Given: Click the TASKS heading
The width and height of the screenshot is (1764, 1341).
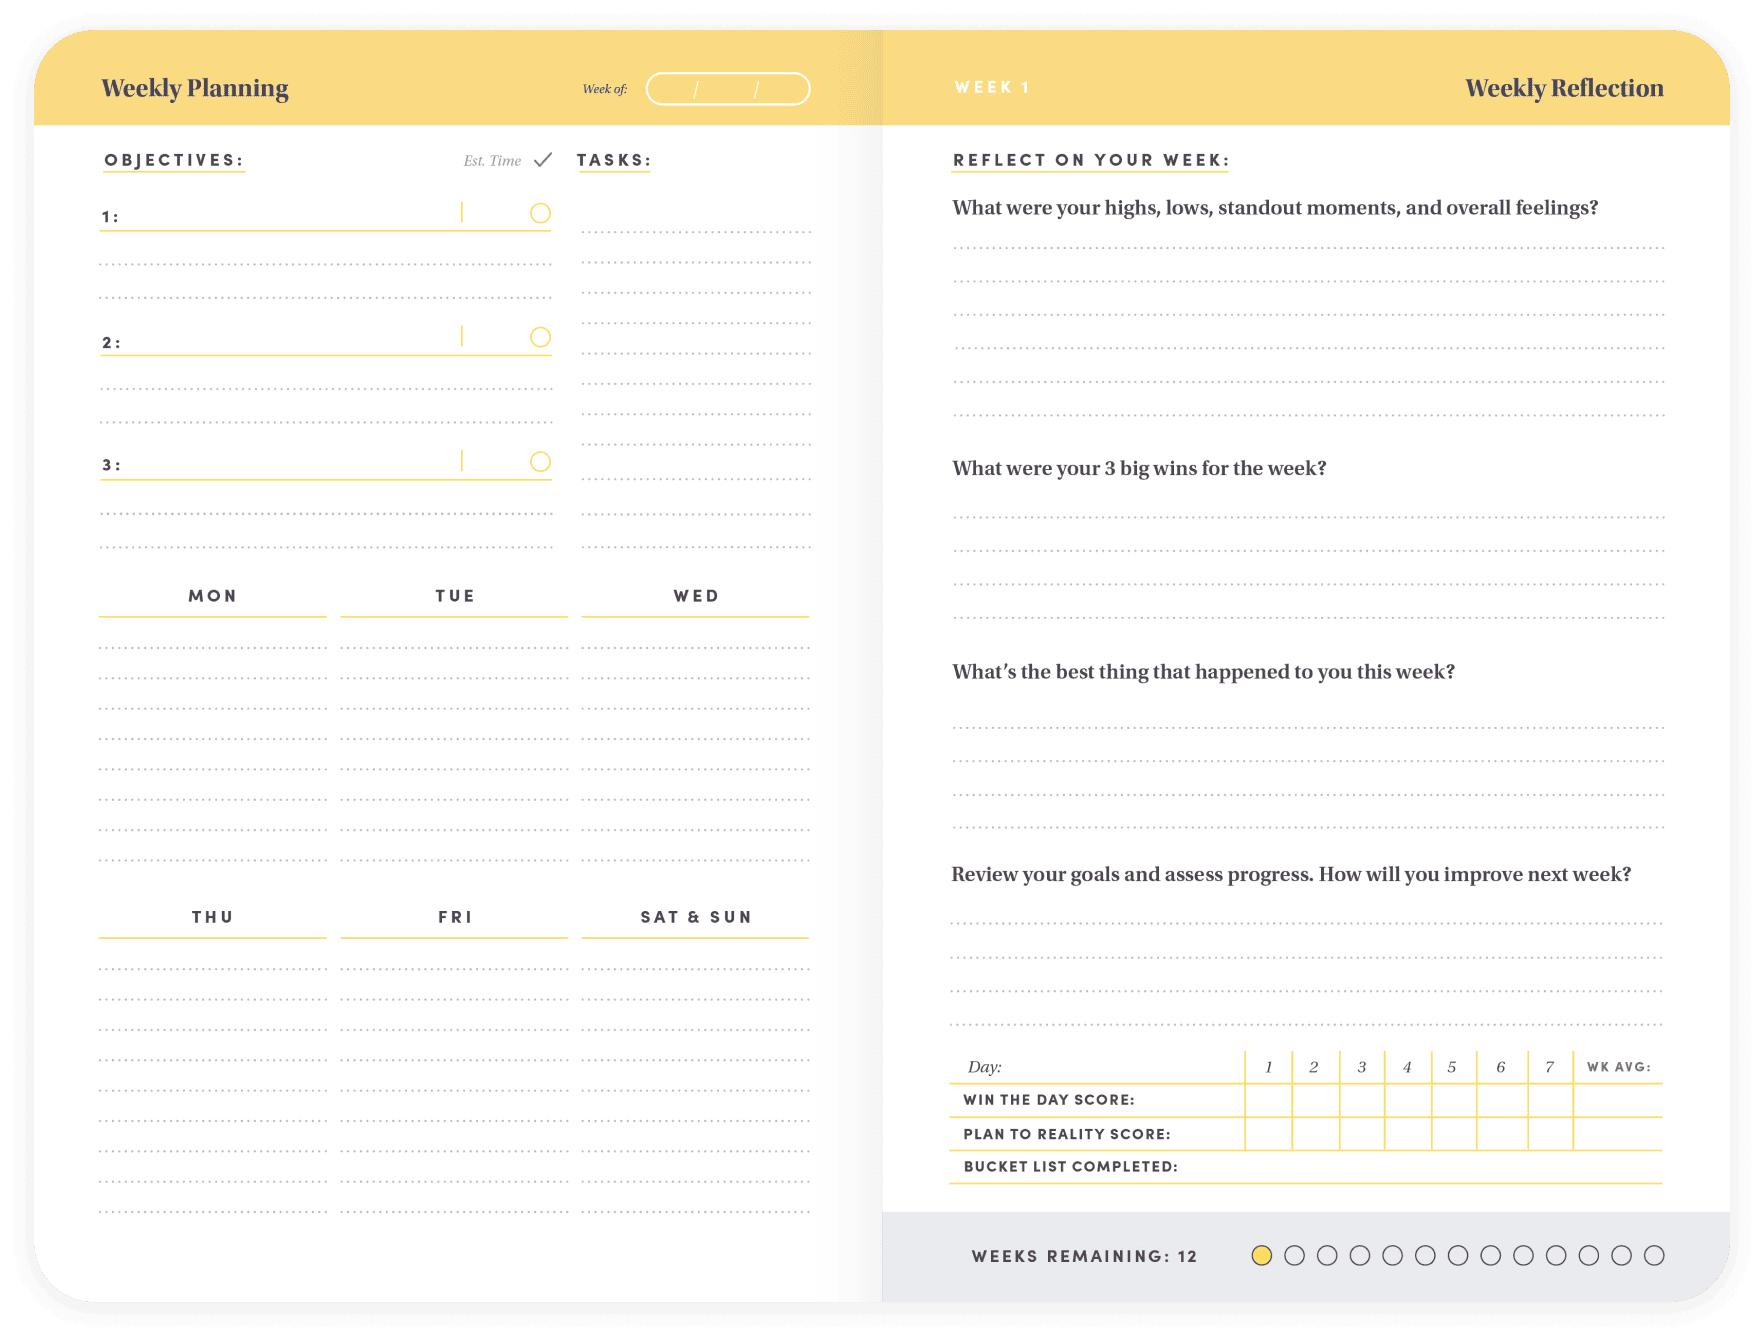Looking at the screenshot, I should (x=613, y=160).
